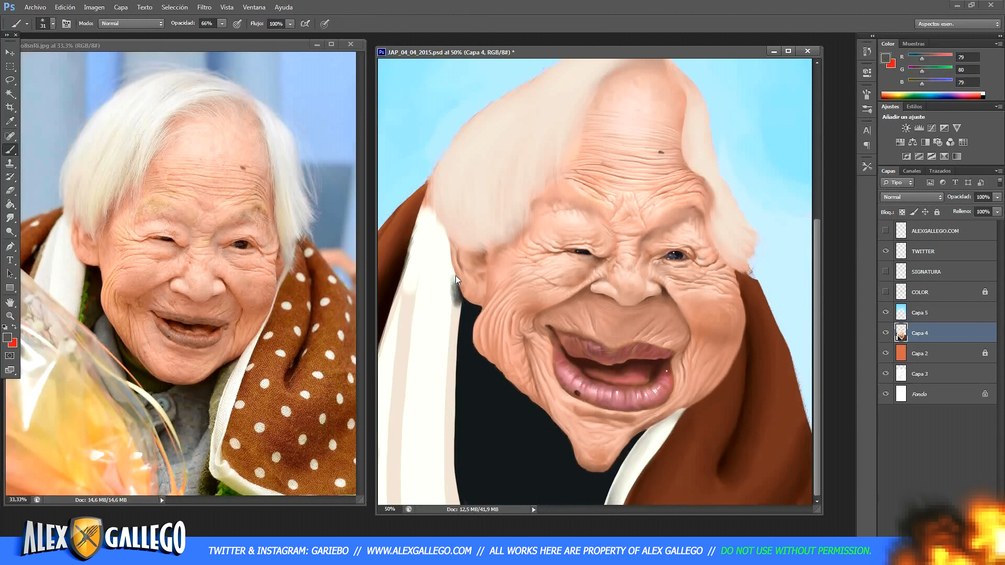This screenshot has height=565, width=1005.
Task: Select the Move tool
Action: [10, 53]
